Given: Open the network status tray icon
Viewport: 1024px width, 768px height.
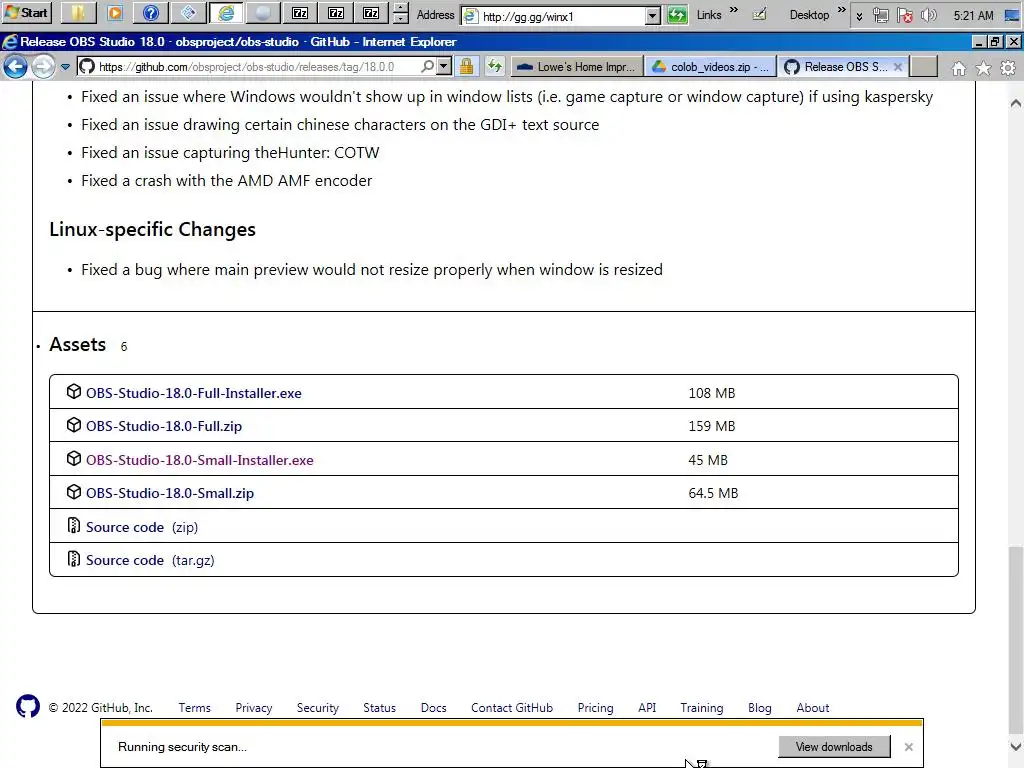Looking at the screenshot, I should coord(880,15).
